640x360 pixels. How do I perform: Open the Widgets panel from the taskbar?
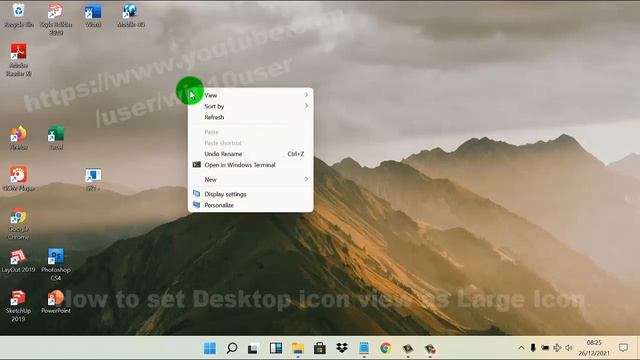pos(276,348)
